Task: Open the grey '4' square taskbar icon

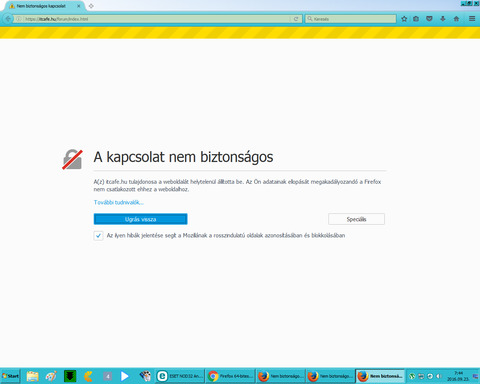Action: coord(107,376)
